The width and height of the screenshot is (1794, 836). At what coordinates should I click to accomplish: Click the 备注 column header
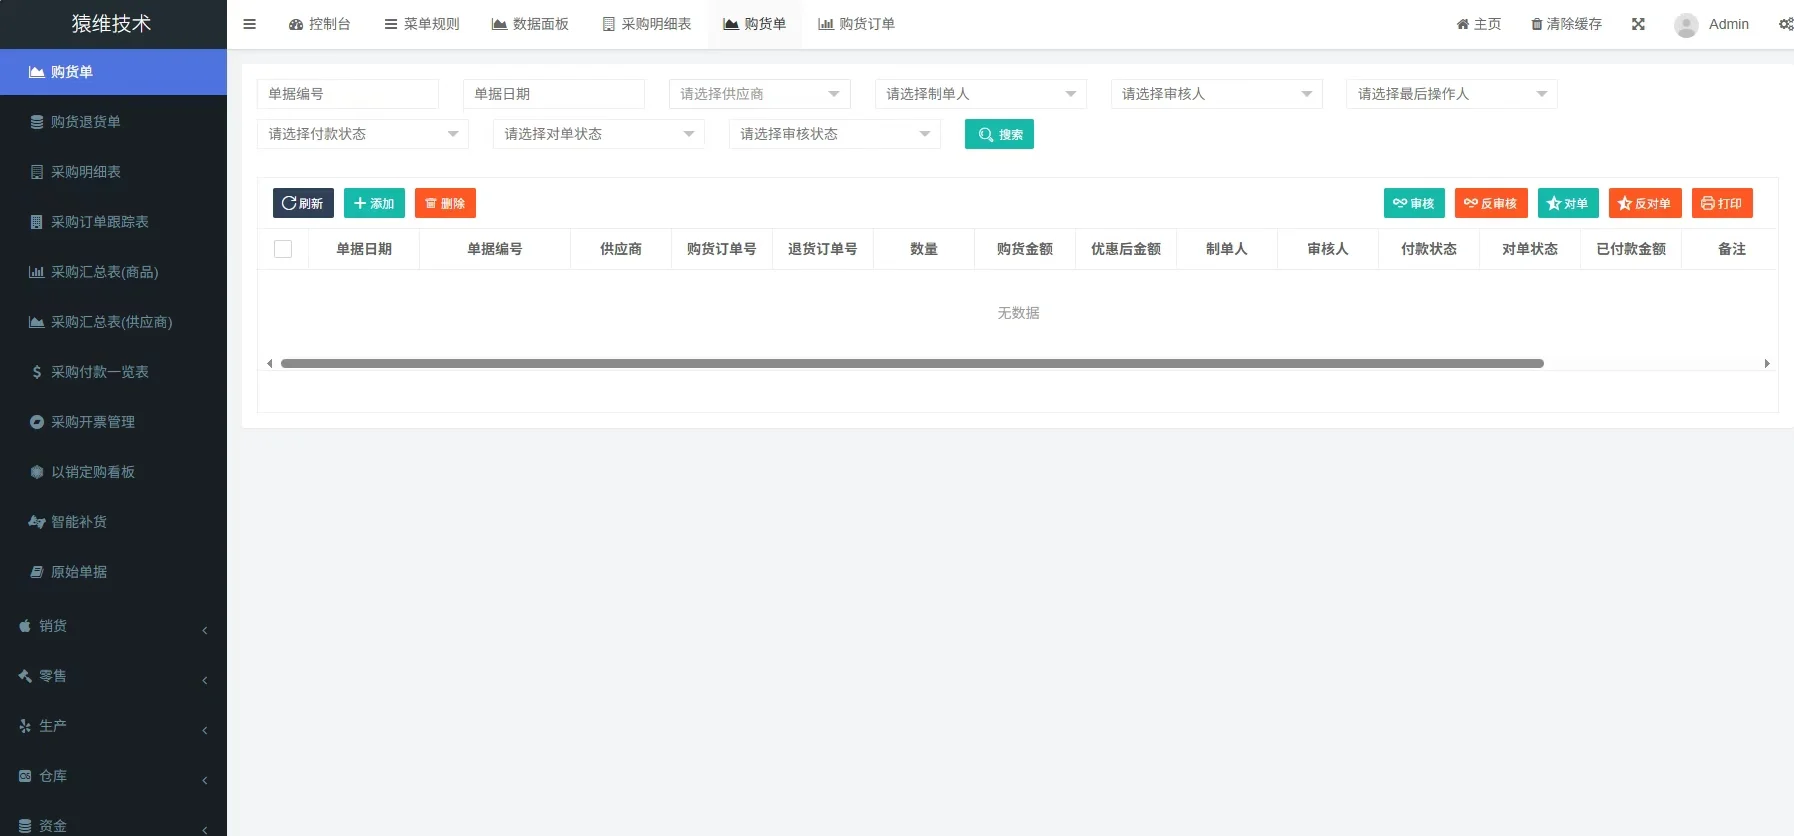coord(1732,249)
